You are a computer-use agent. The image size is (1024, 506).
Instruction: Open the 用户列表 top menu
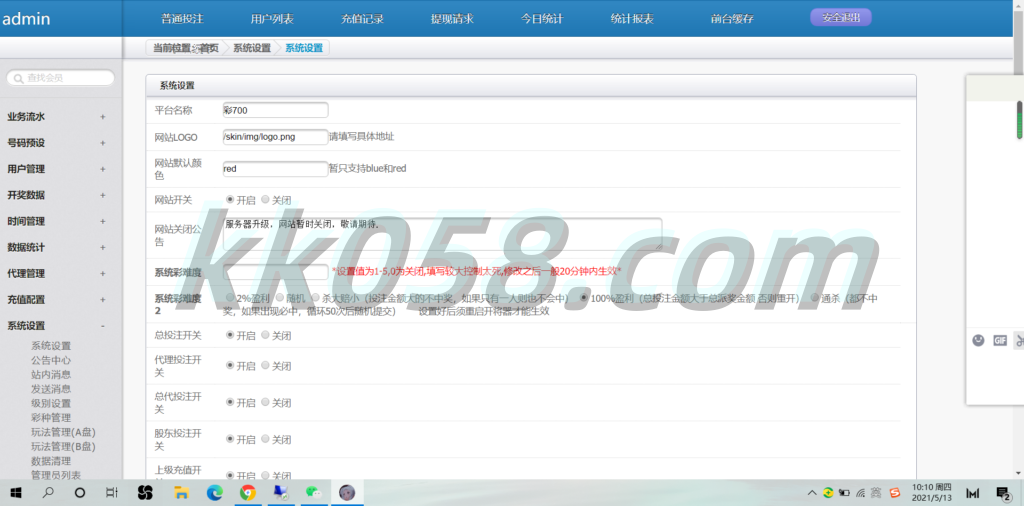[272, 18]
